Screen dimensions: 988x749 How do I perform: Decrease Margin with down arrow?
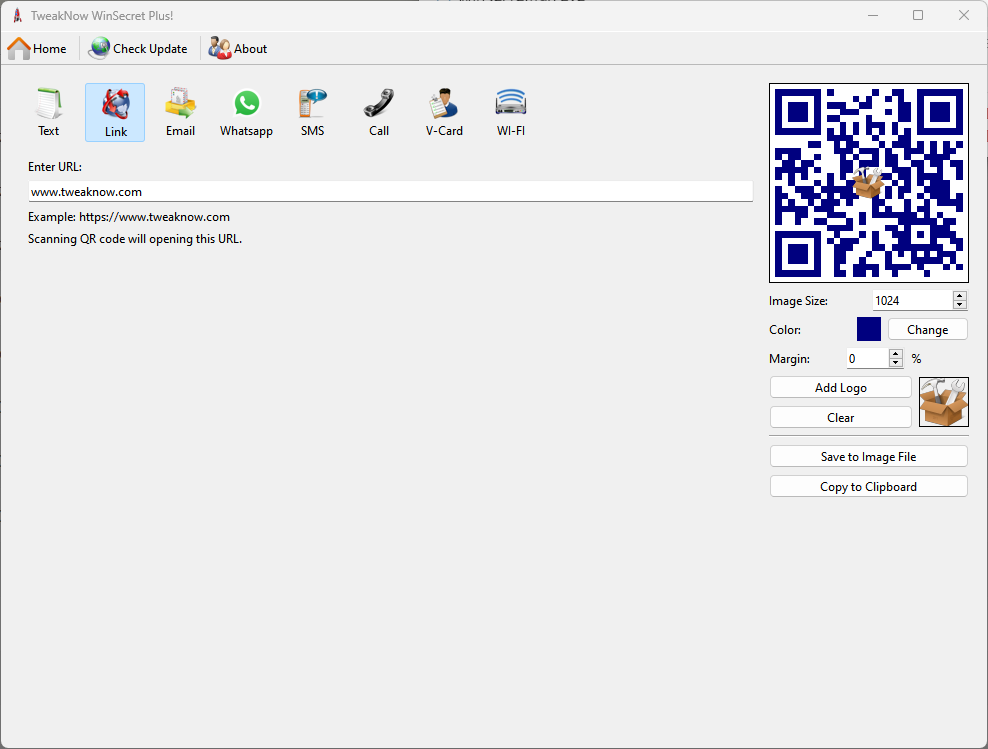[x=895, y=363]
